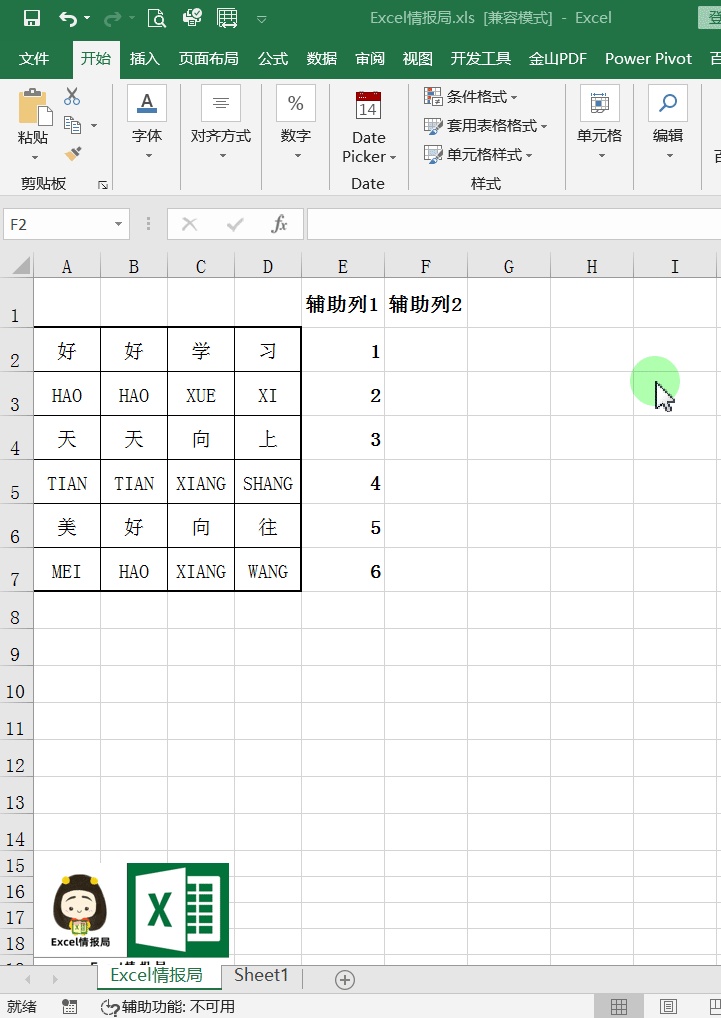Click the Excel情报局 cartoon avatar image
Image resolution: width=721 pixels, height=1018 pixels.
coord(80,911)
